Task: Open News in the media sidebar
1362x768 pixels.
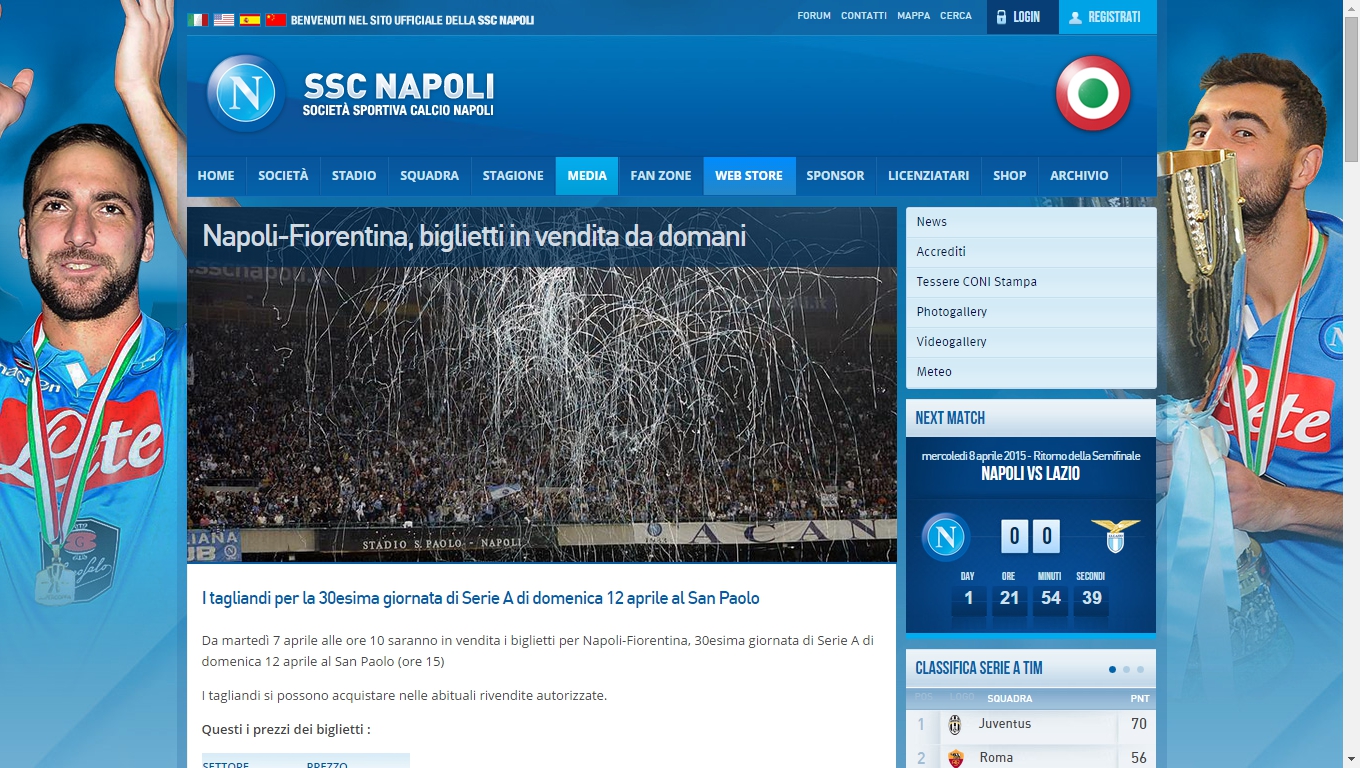Action: pos(1031,222)
